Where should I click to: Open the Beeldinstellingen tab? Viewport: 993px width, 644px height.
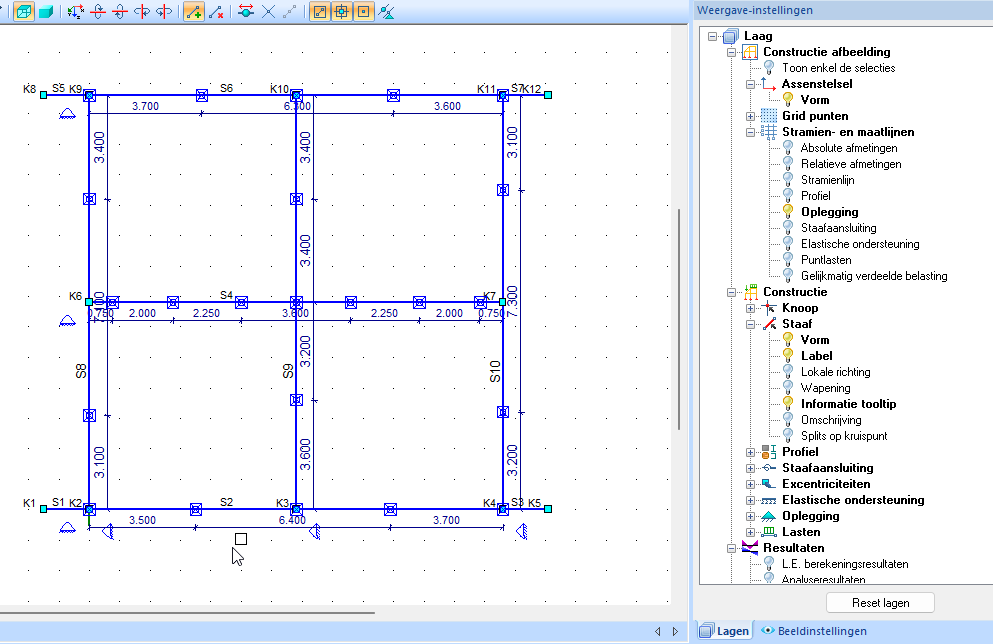click(x=814, y=631)
